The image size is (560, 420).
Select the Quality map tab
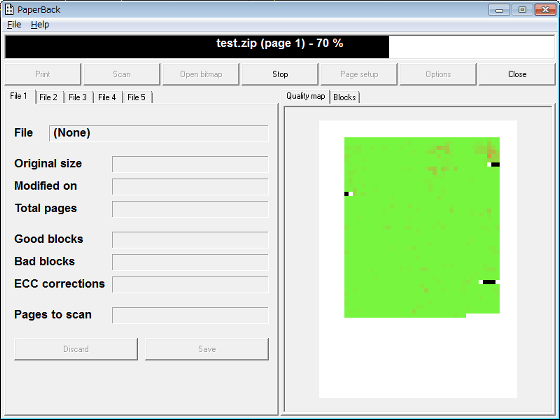[x=306, y=96]
